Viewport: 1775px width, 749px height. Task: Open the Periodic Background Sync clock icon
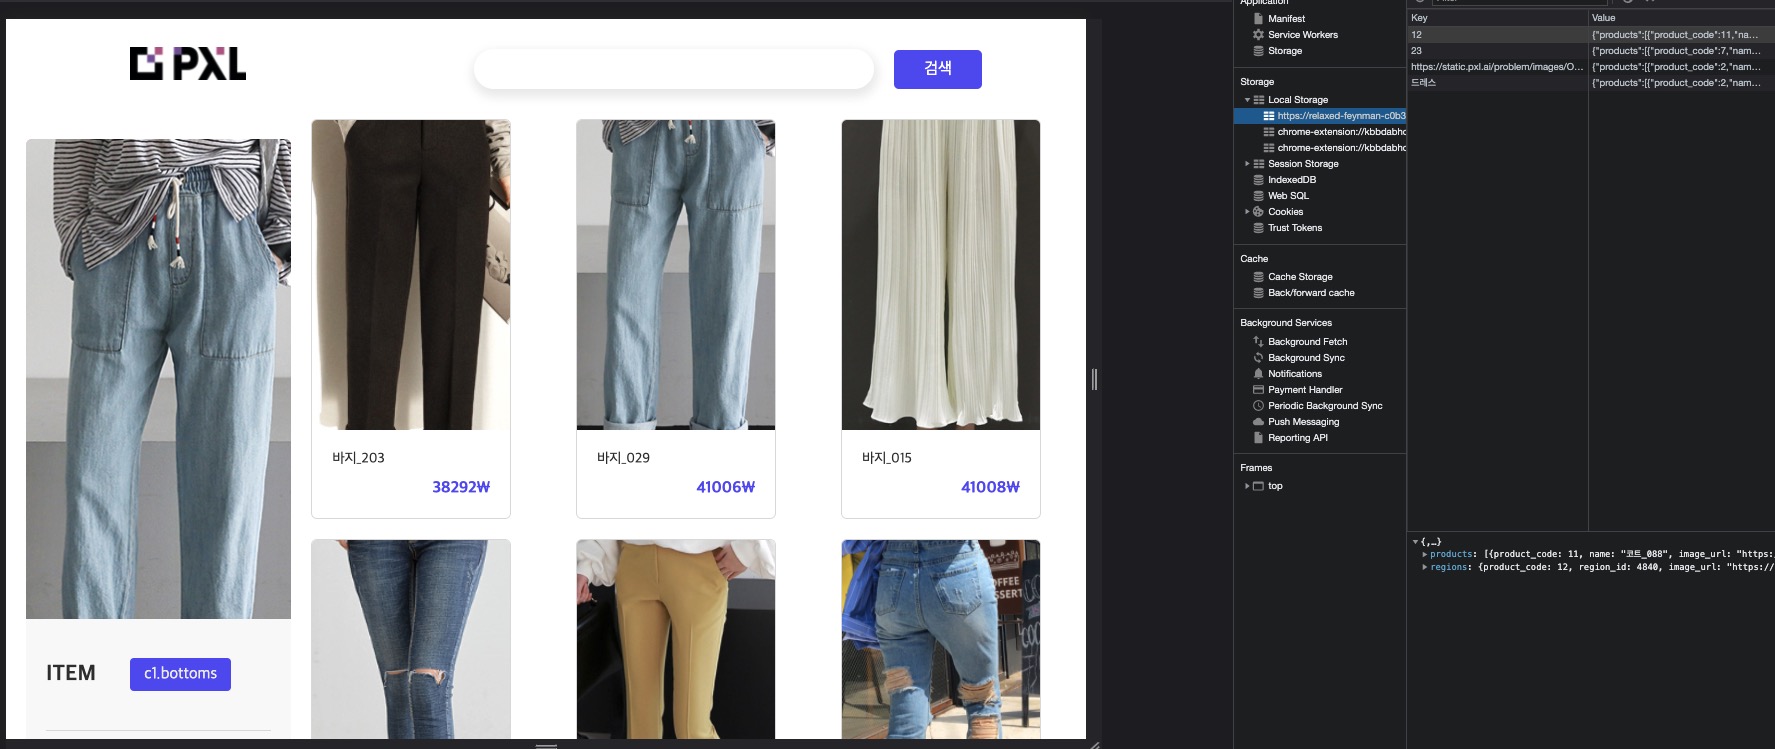(x=1258, y=406)
